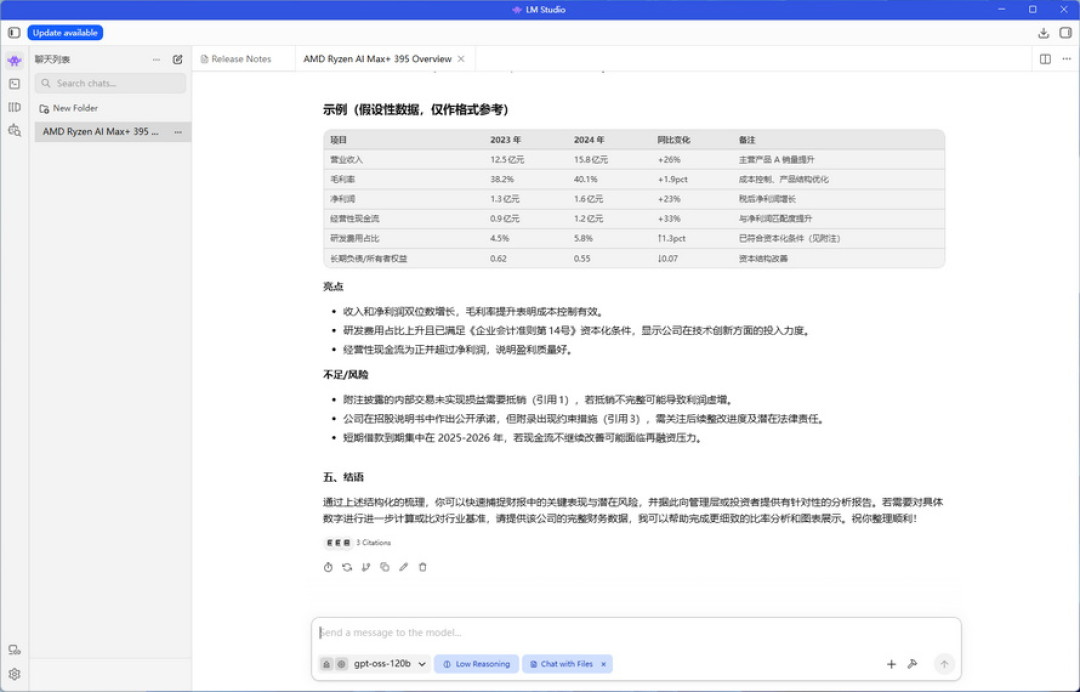Regenerate the response with refresh icon

pyautogui.click(x=347, y=567)
